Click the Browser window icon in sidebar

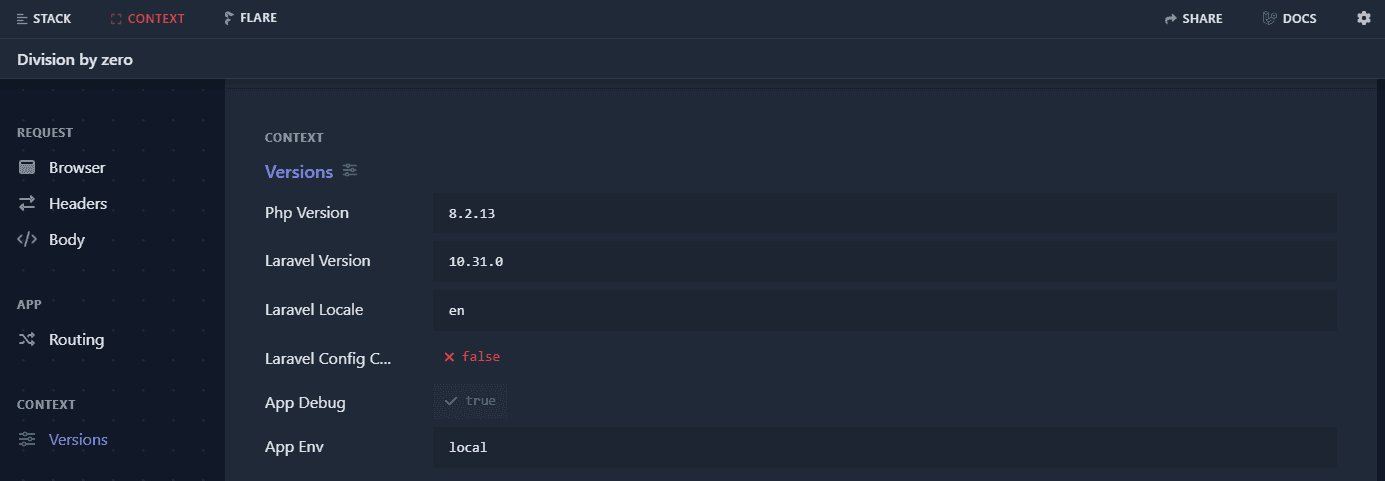pos(27,168)
